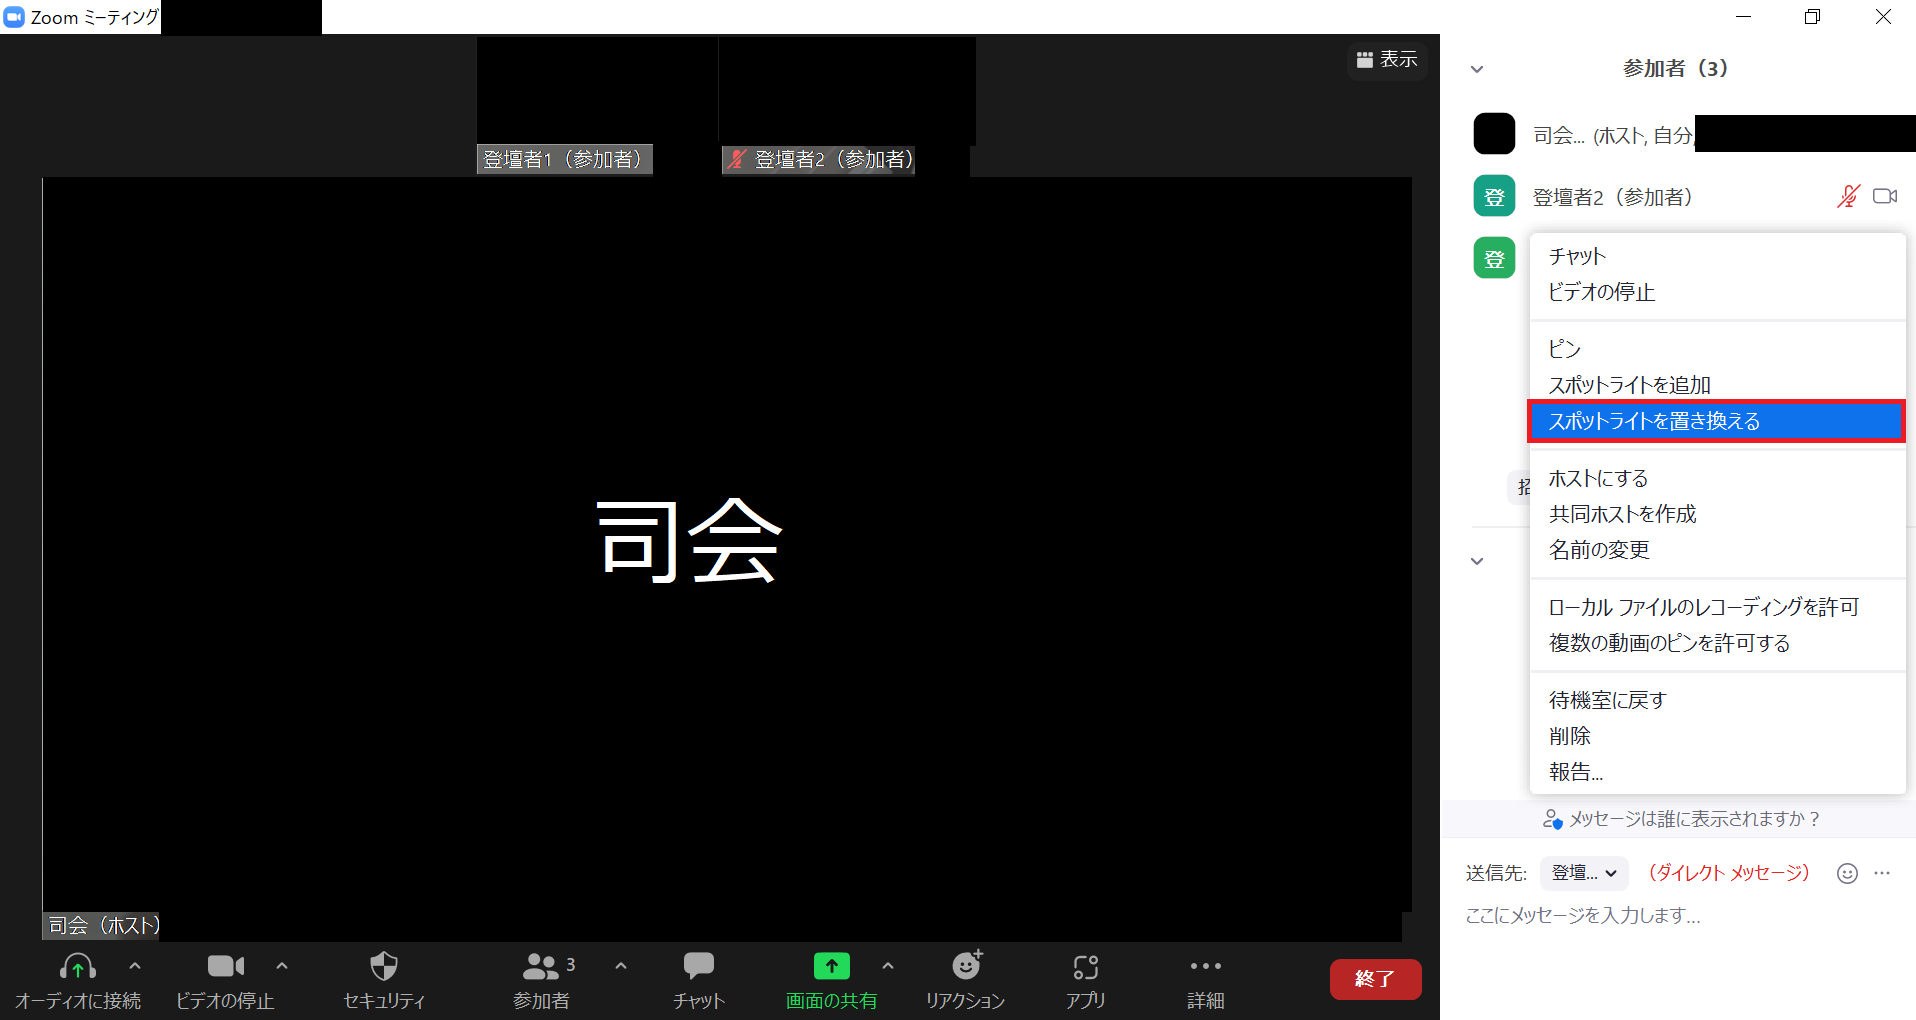Toggle the Stop Video camera button

click(x=225, y=967)
